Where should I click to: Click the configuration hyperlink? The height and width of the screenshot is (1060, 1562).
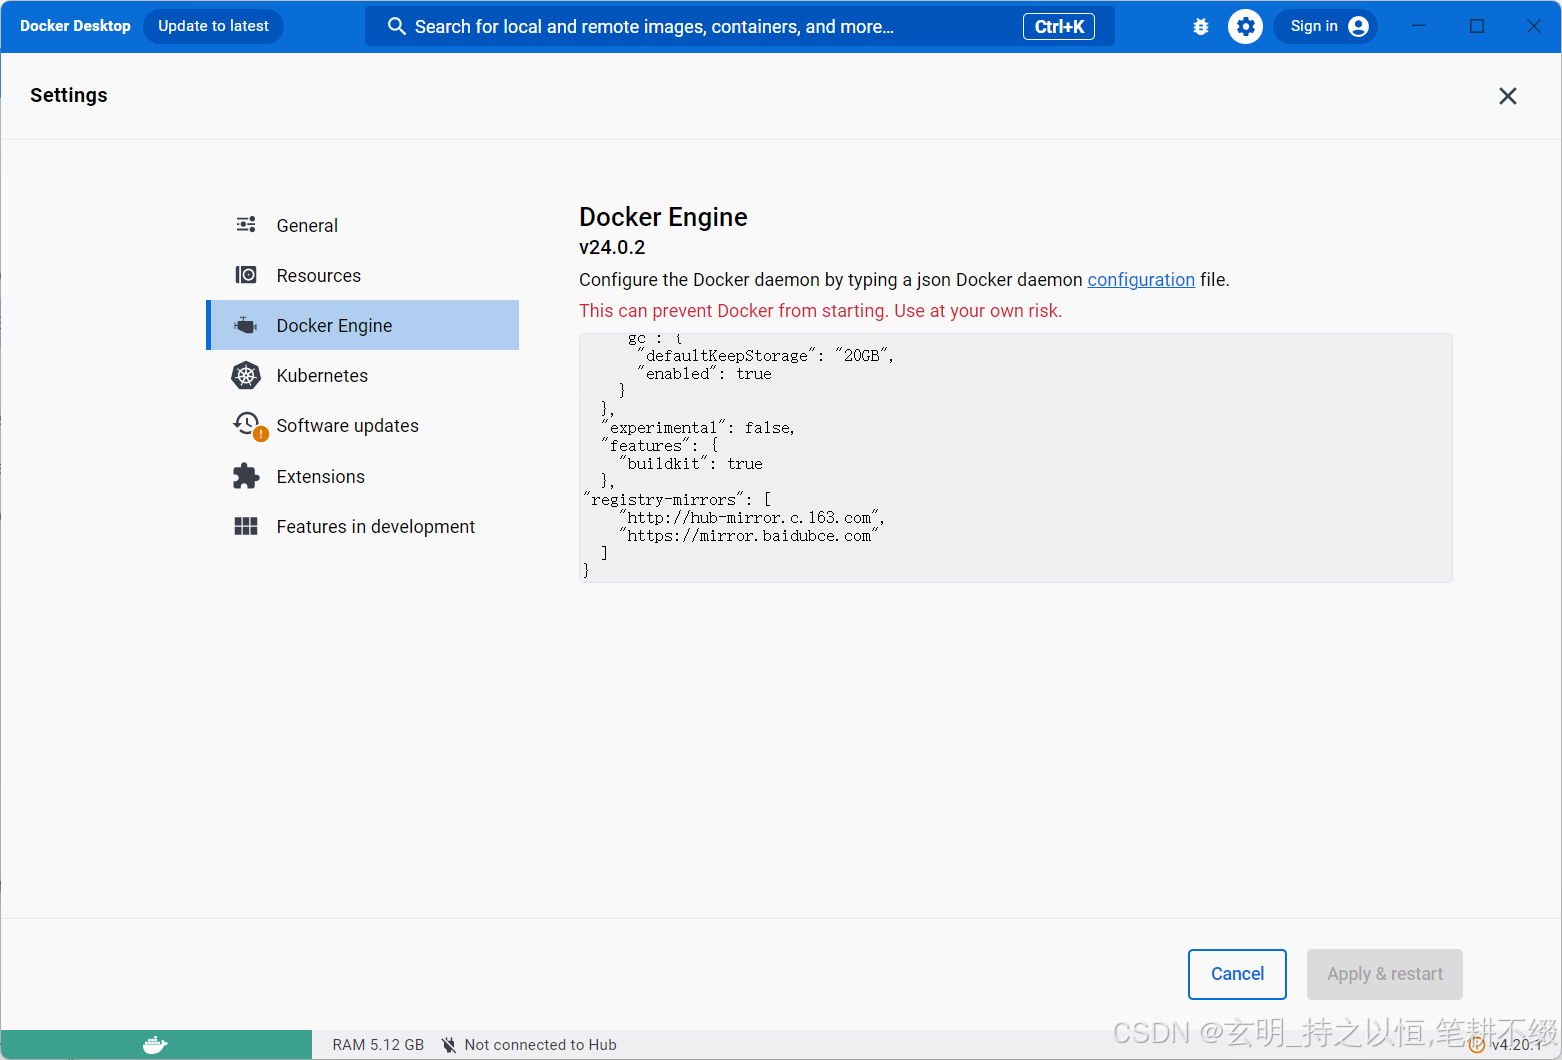pyautogui.click(x=1140, y=279)
